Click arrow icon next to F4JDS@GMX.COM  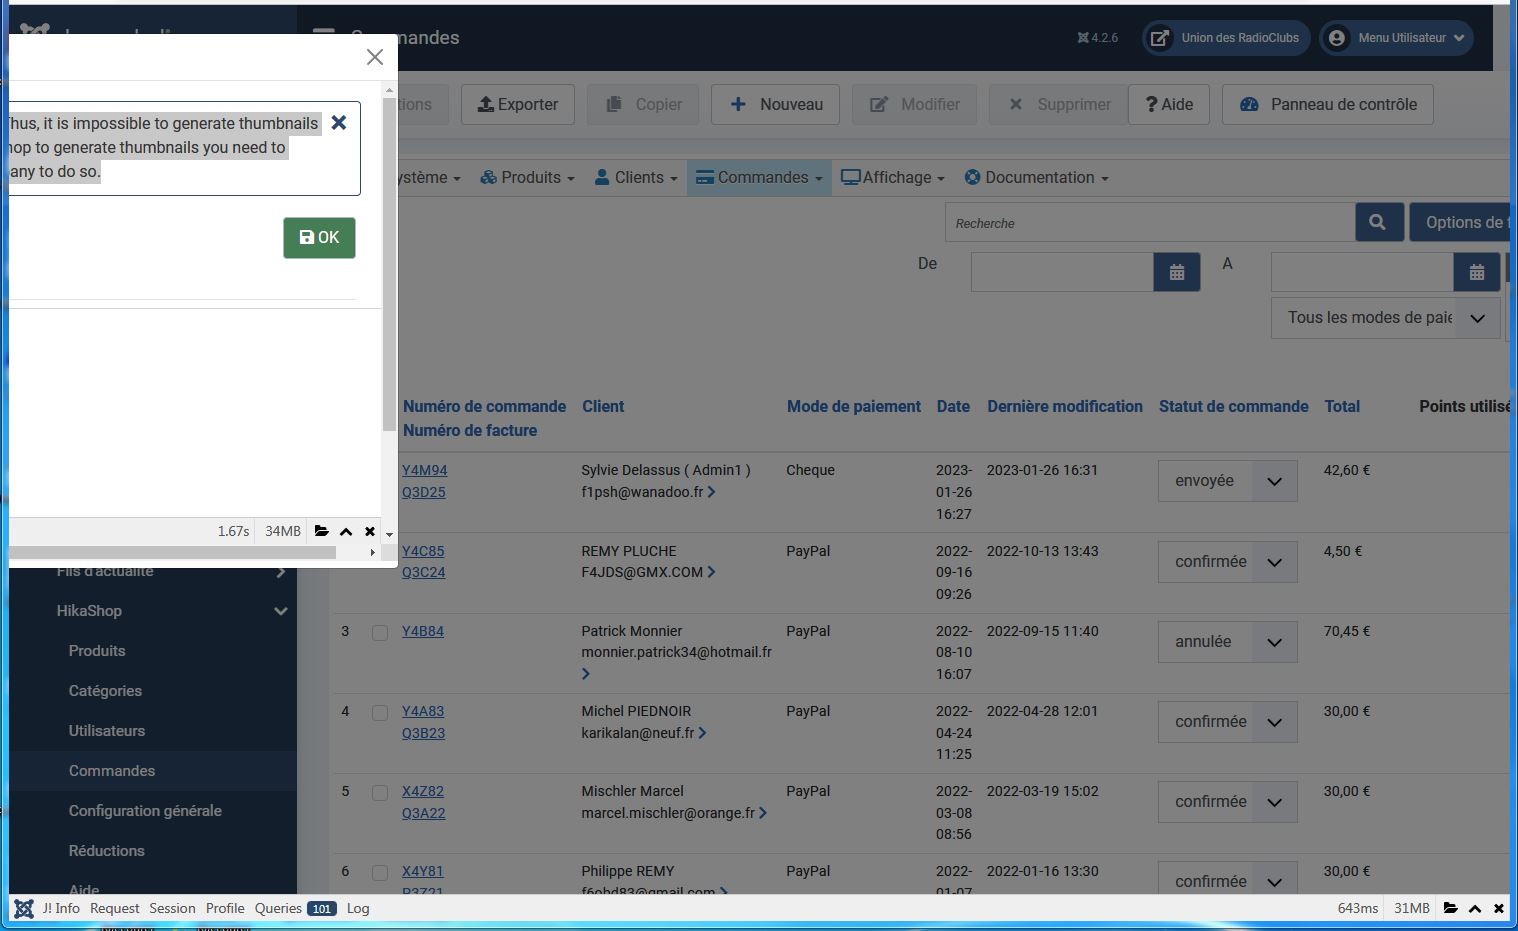(711, 572)
